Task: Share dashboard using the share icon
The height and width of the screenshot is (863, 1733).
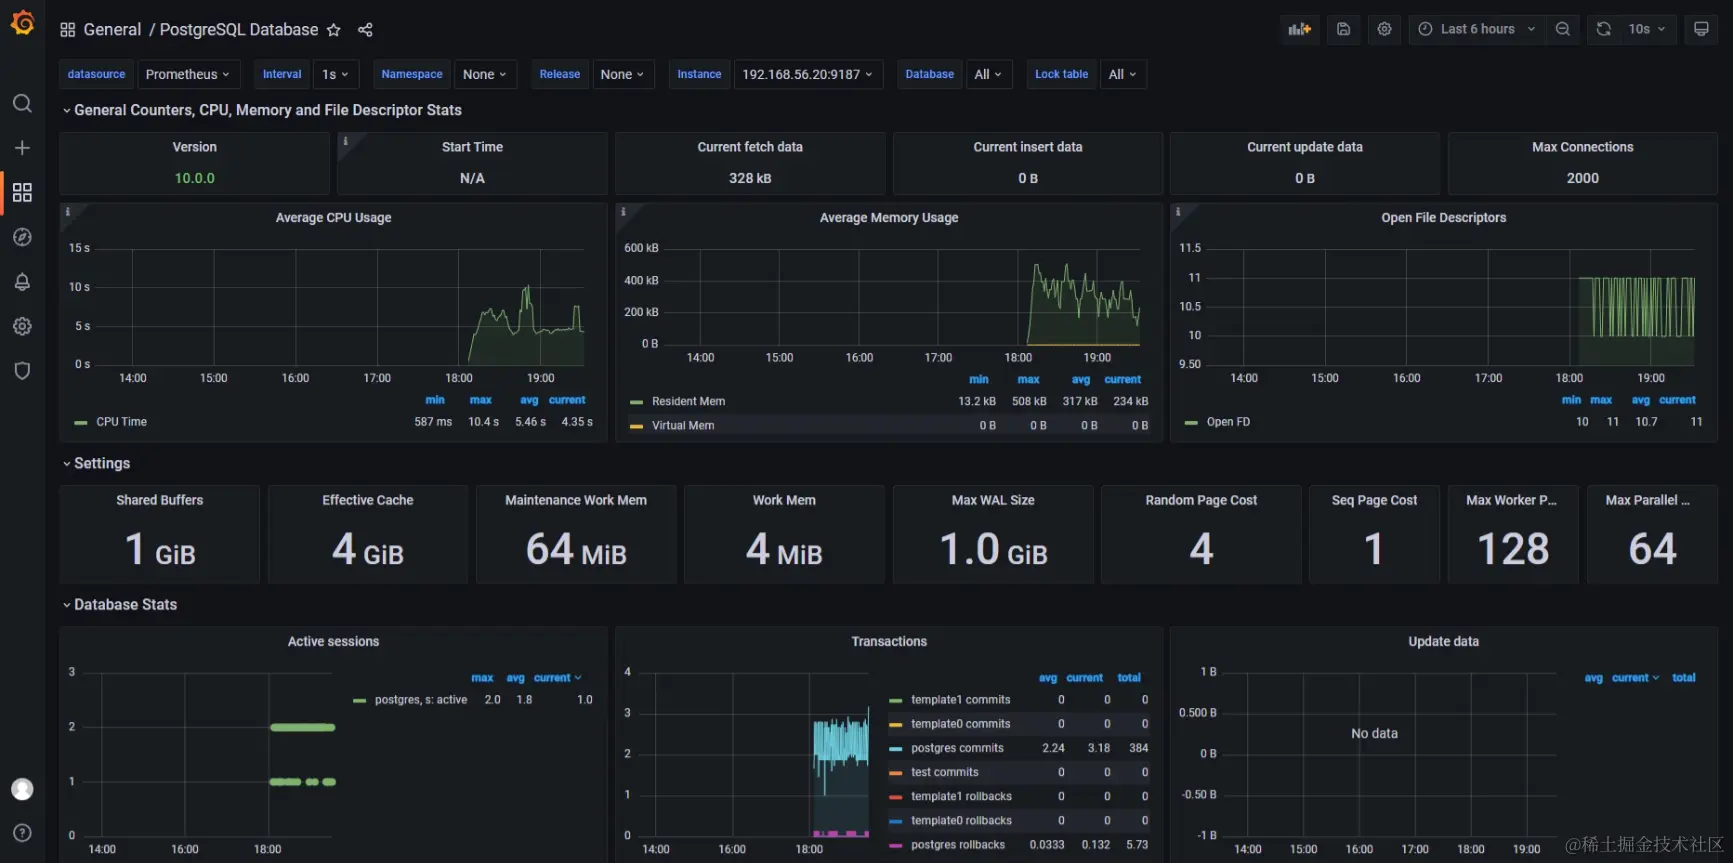Action: 365,30
